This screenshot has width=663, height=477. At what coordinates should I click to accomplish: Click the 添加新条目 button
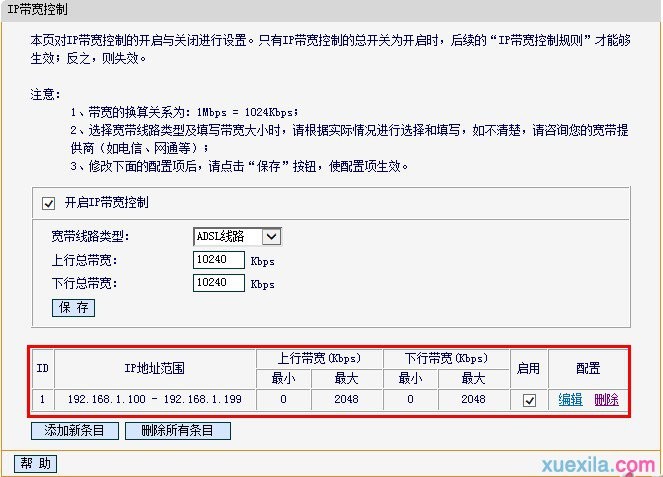[x=75, y=431]
